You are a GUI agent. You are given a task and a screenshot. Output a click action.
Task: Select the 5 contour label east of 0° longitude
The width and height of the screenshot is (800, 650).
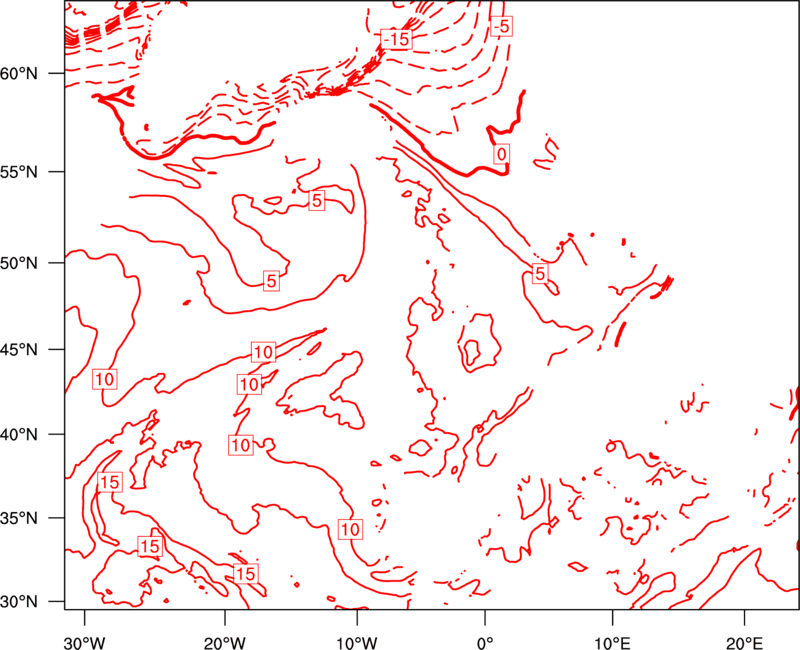click(x=540, y=273)
